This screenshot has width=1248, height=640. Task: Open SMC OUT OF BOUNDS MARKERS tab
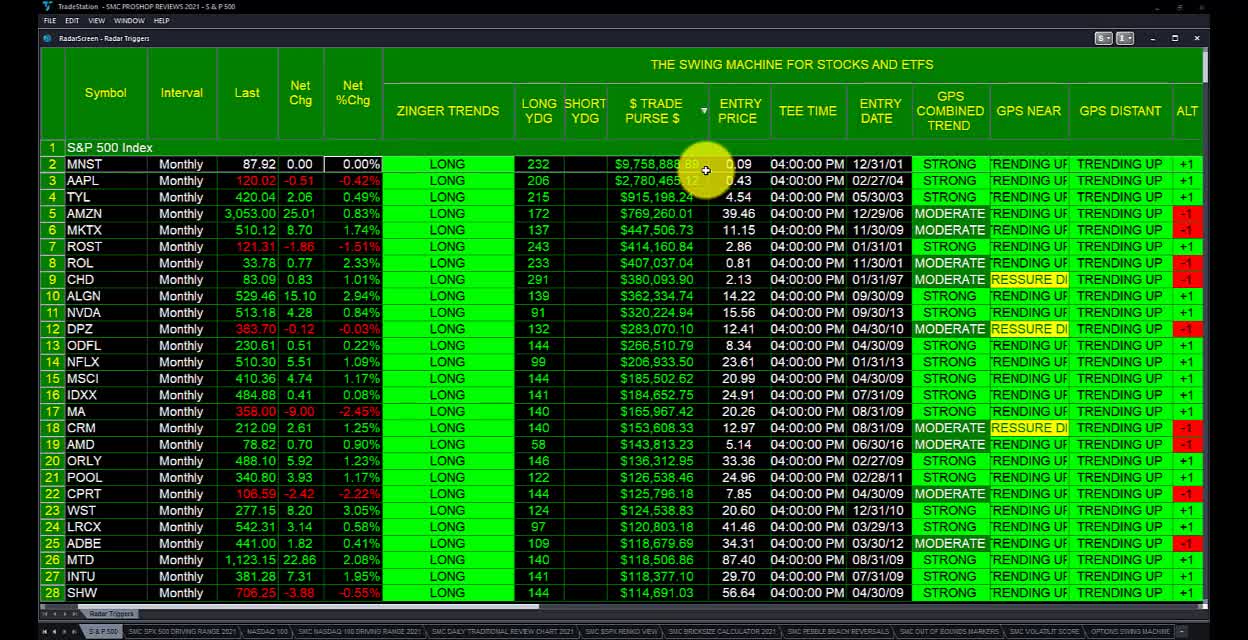949,632
